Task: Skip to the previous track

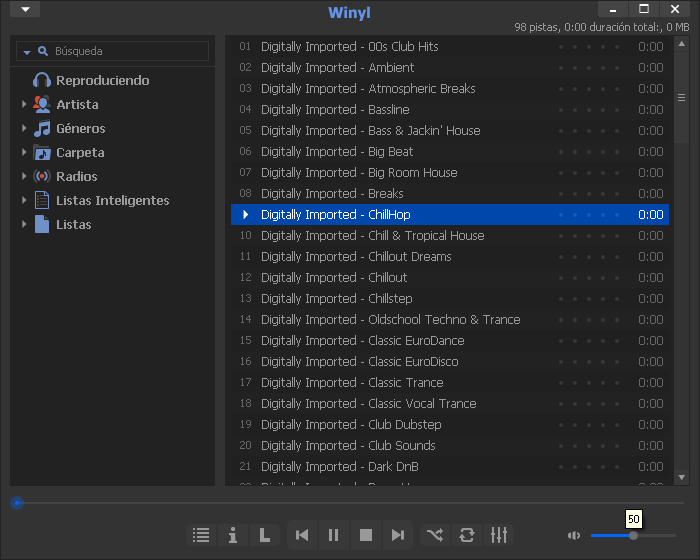Action: click(x=302, y=535)
